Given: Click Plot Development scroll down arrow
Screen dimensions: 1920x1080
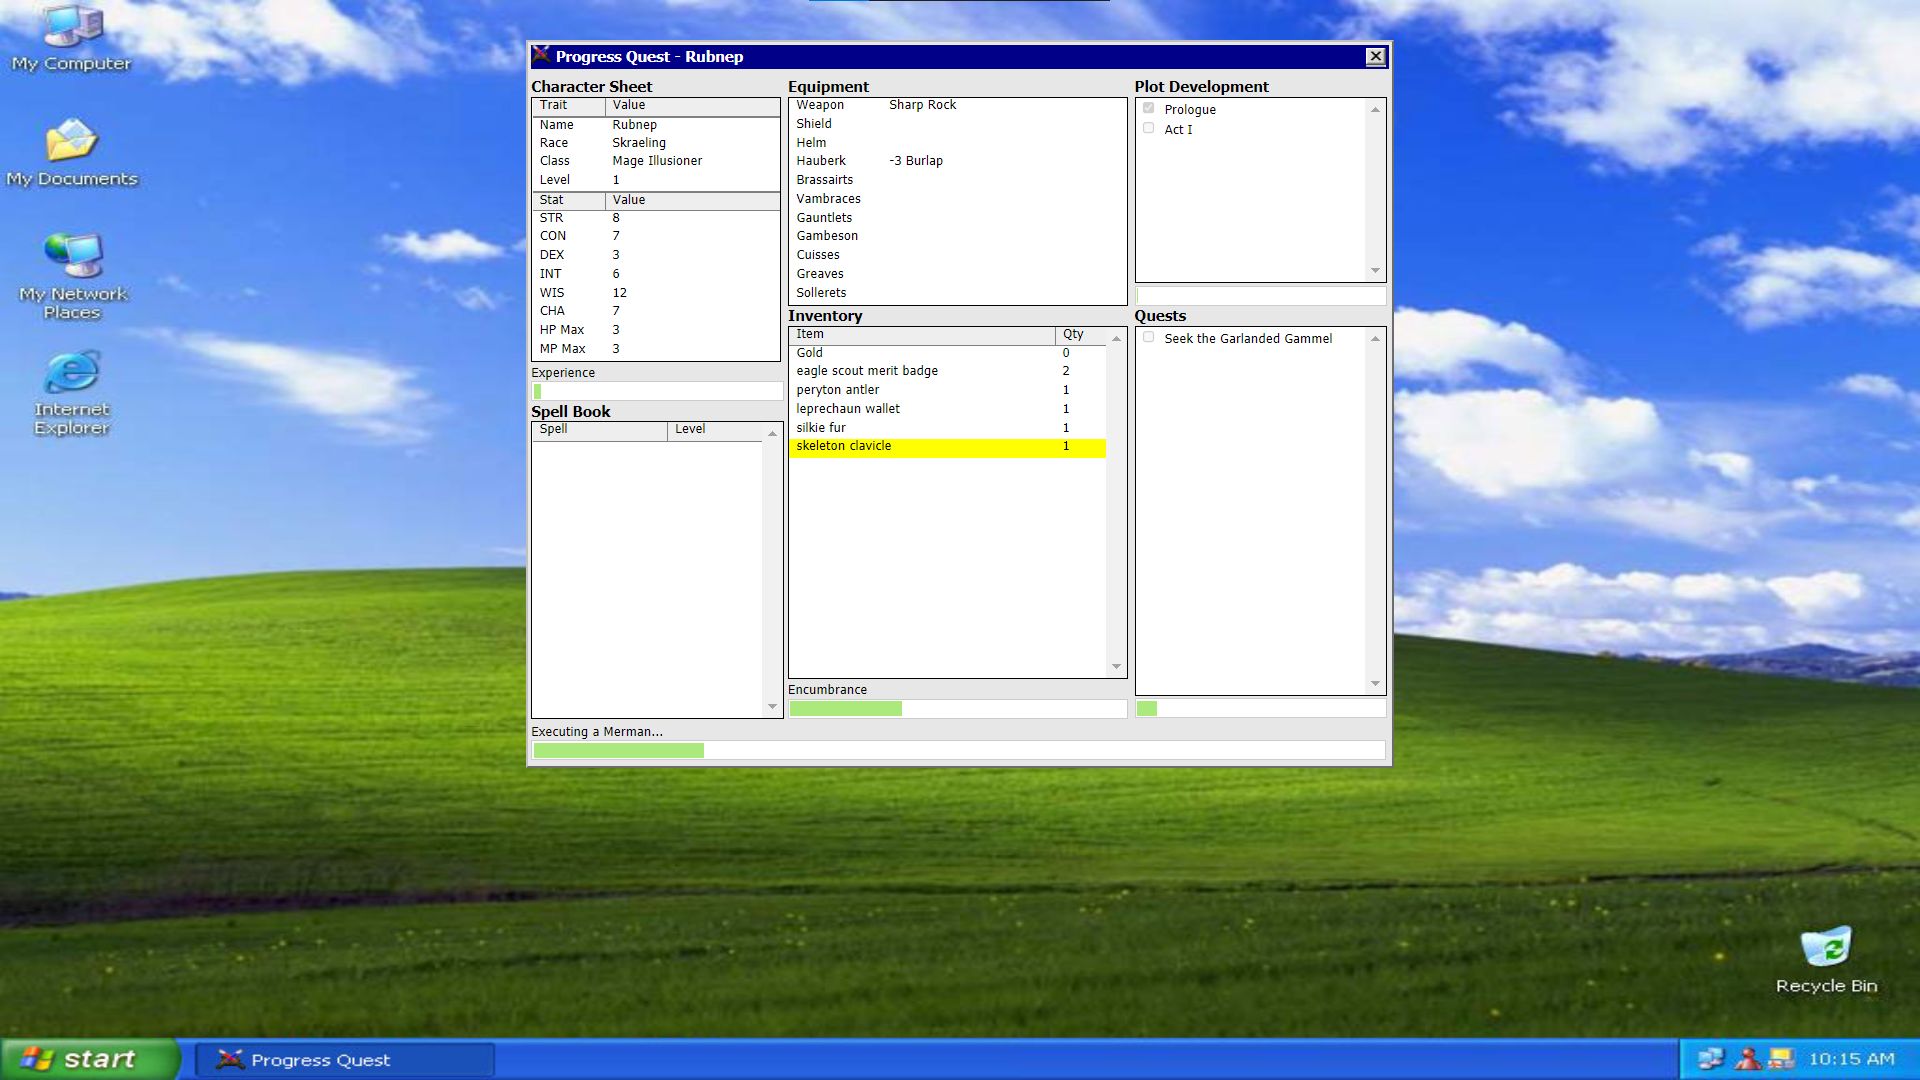Looking at the screenshot, I should [1375, 271].
